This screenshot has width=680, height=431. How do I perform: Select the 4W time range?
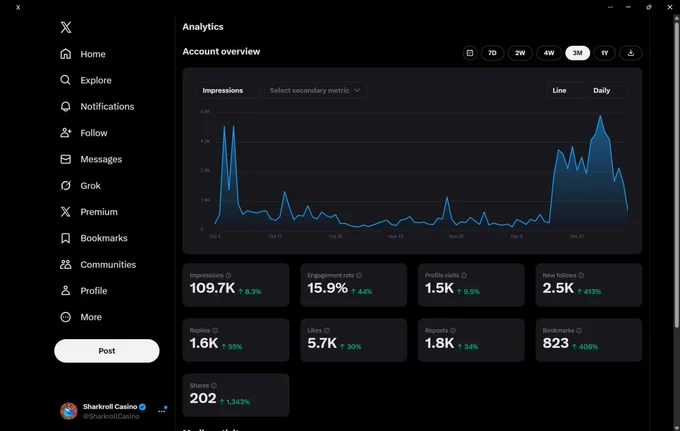tap(549, 53)
